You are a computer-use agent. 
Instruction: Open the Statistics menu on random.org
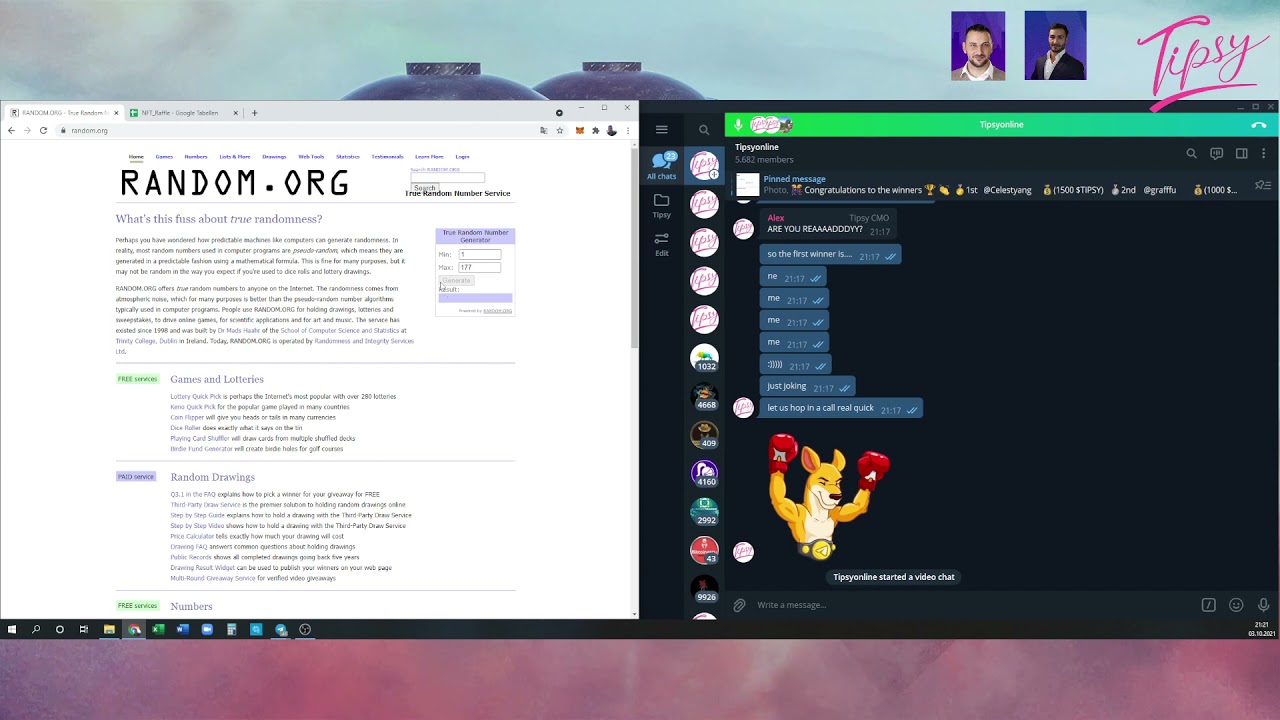click(x=348, y=157)
